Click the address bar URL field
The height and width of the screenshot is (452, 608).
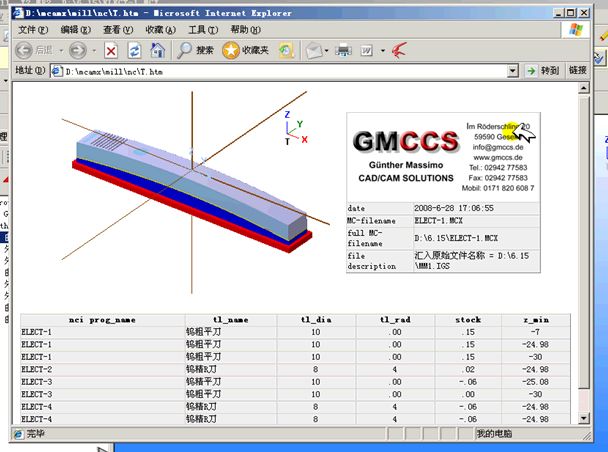(285, 71)
